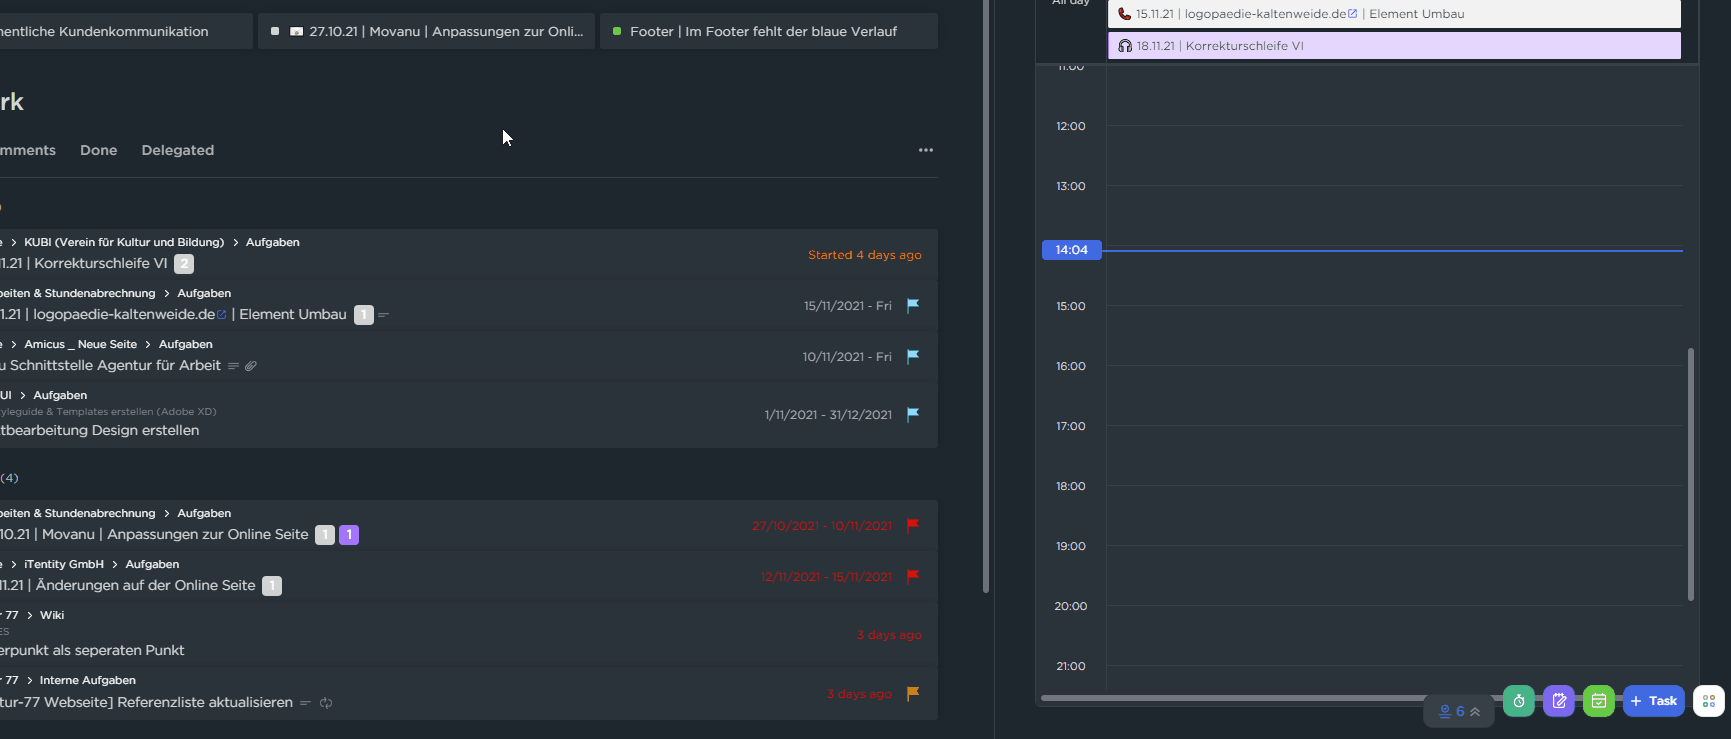This screenshot has width=1731, height=739.
Task: Open external link icon beside logopaedie-kaltenweide.de
Action: coord(222,314)
